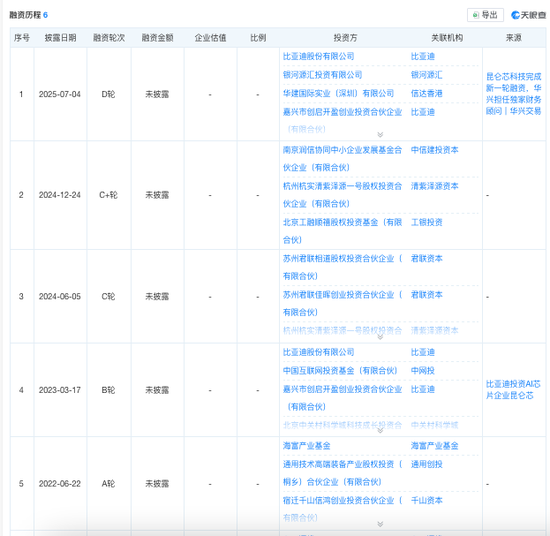Viewport: 550px width, 536px height.
Task: Click the 融资金额 column header
Action: (x=157, y=38)
